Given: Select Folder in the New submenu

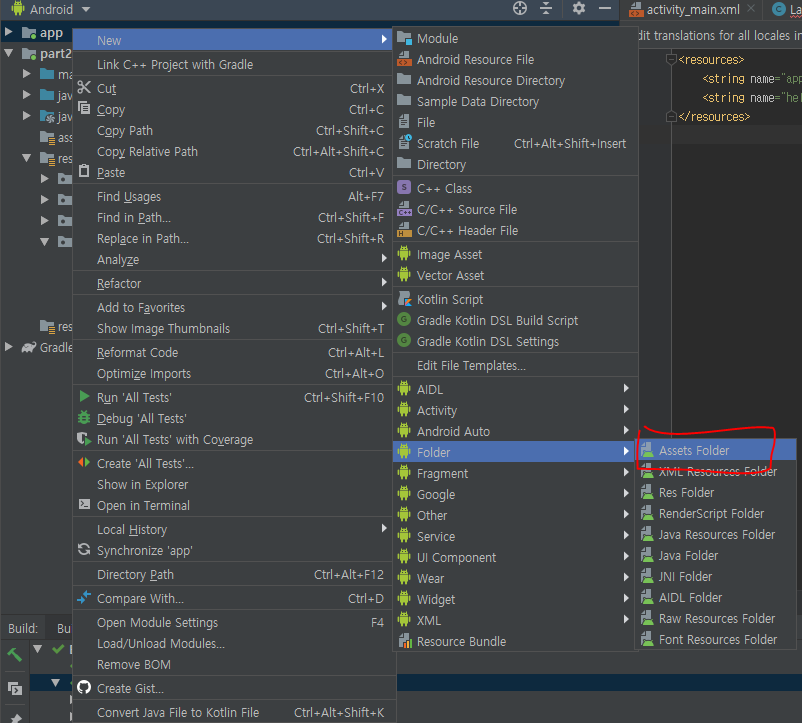Looking at the screenshot, I should [x=514, y=452].
